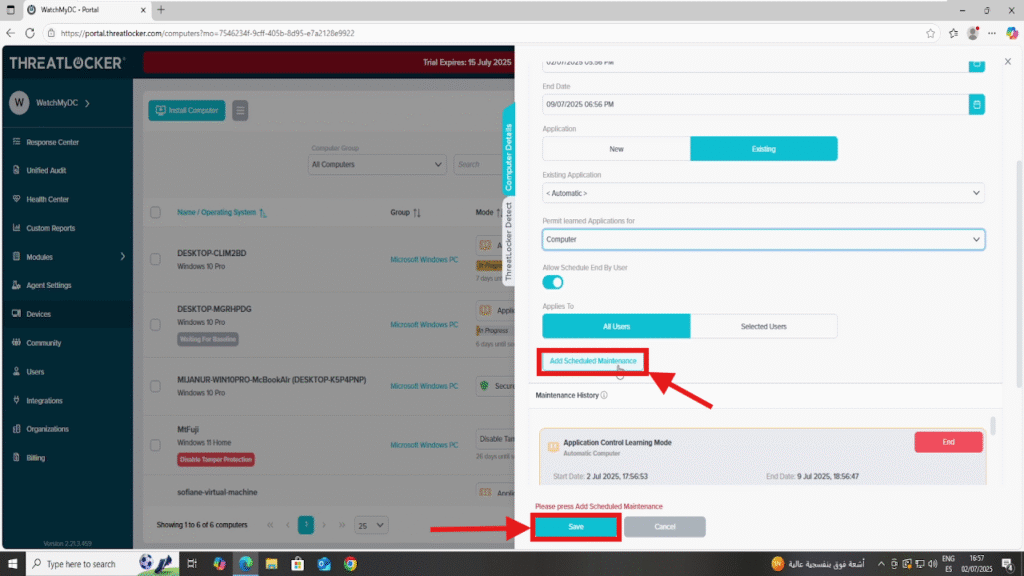The image size is (1024, 576).
Task: Open Task View on taskbar
Action: 192,564
